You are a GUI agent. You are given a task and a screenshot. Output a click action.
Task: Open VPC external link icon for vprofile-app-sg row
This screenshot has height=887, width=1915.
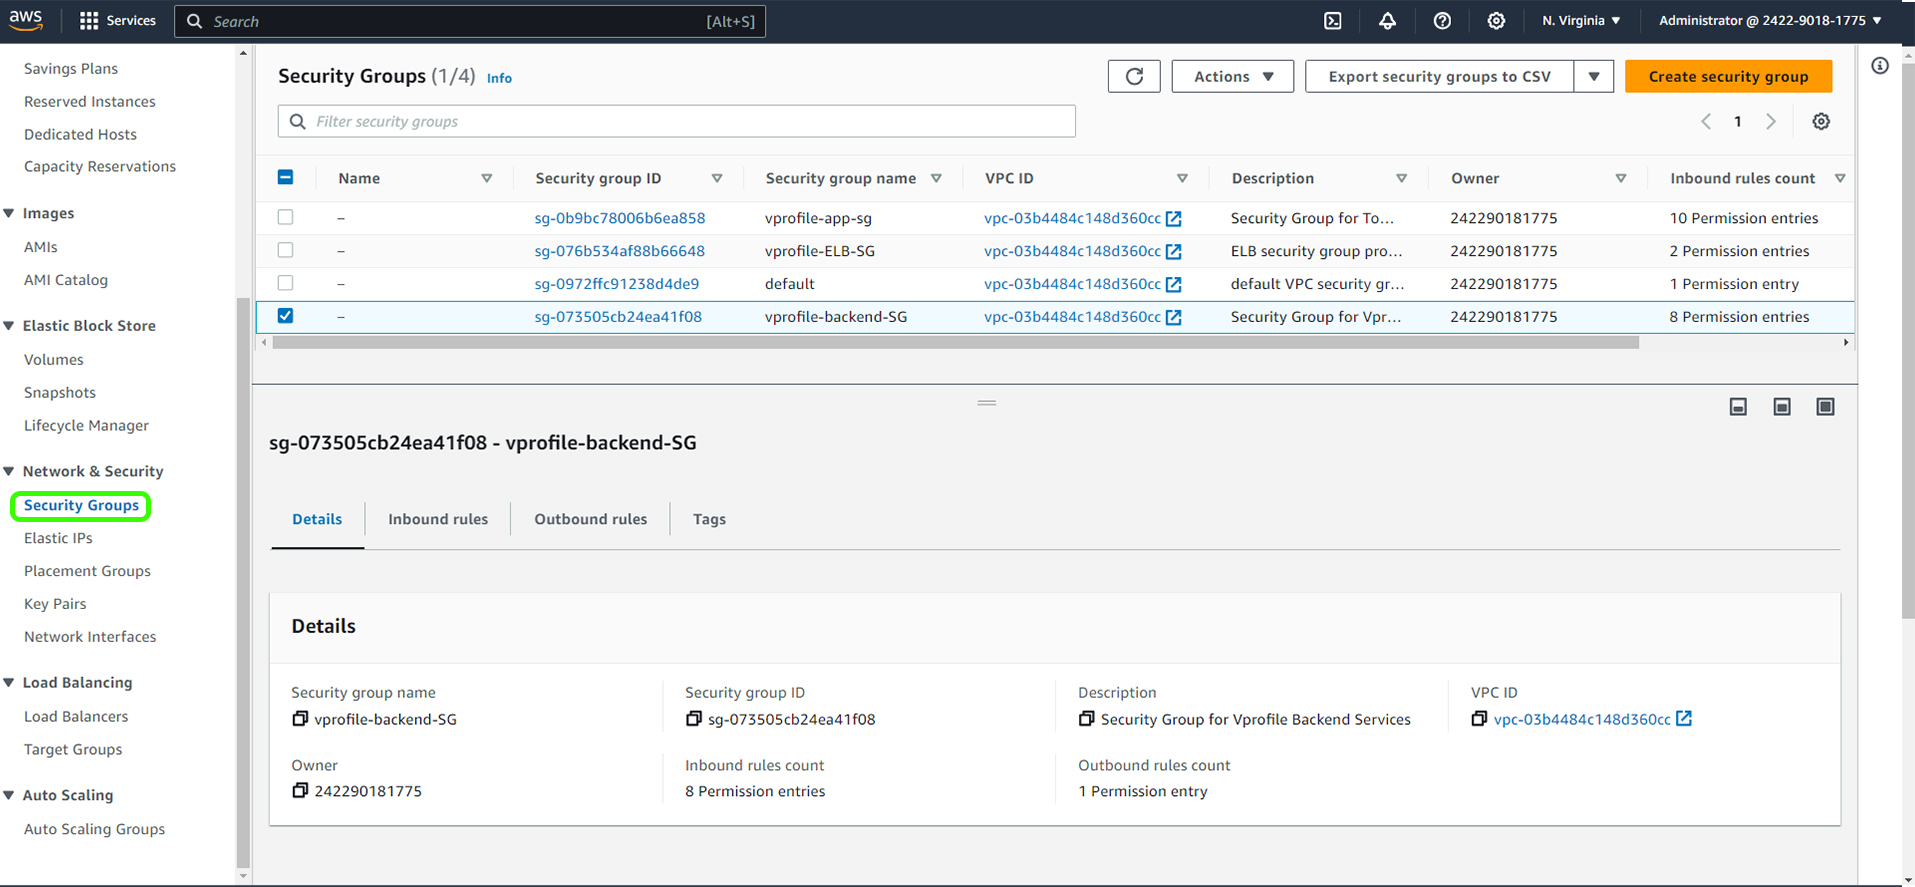[1174, 218]
